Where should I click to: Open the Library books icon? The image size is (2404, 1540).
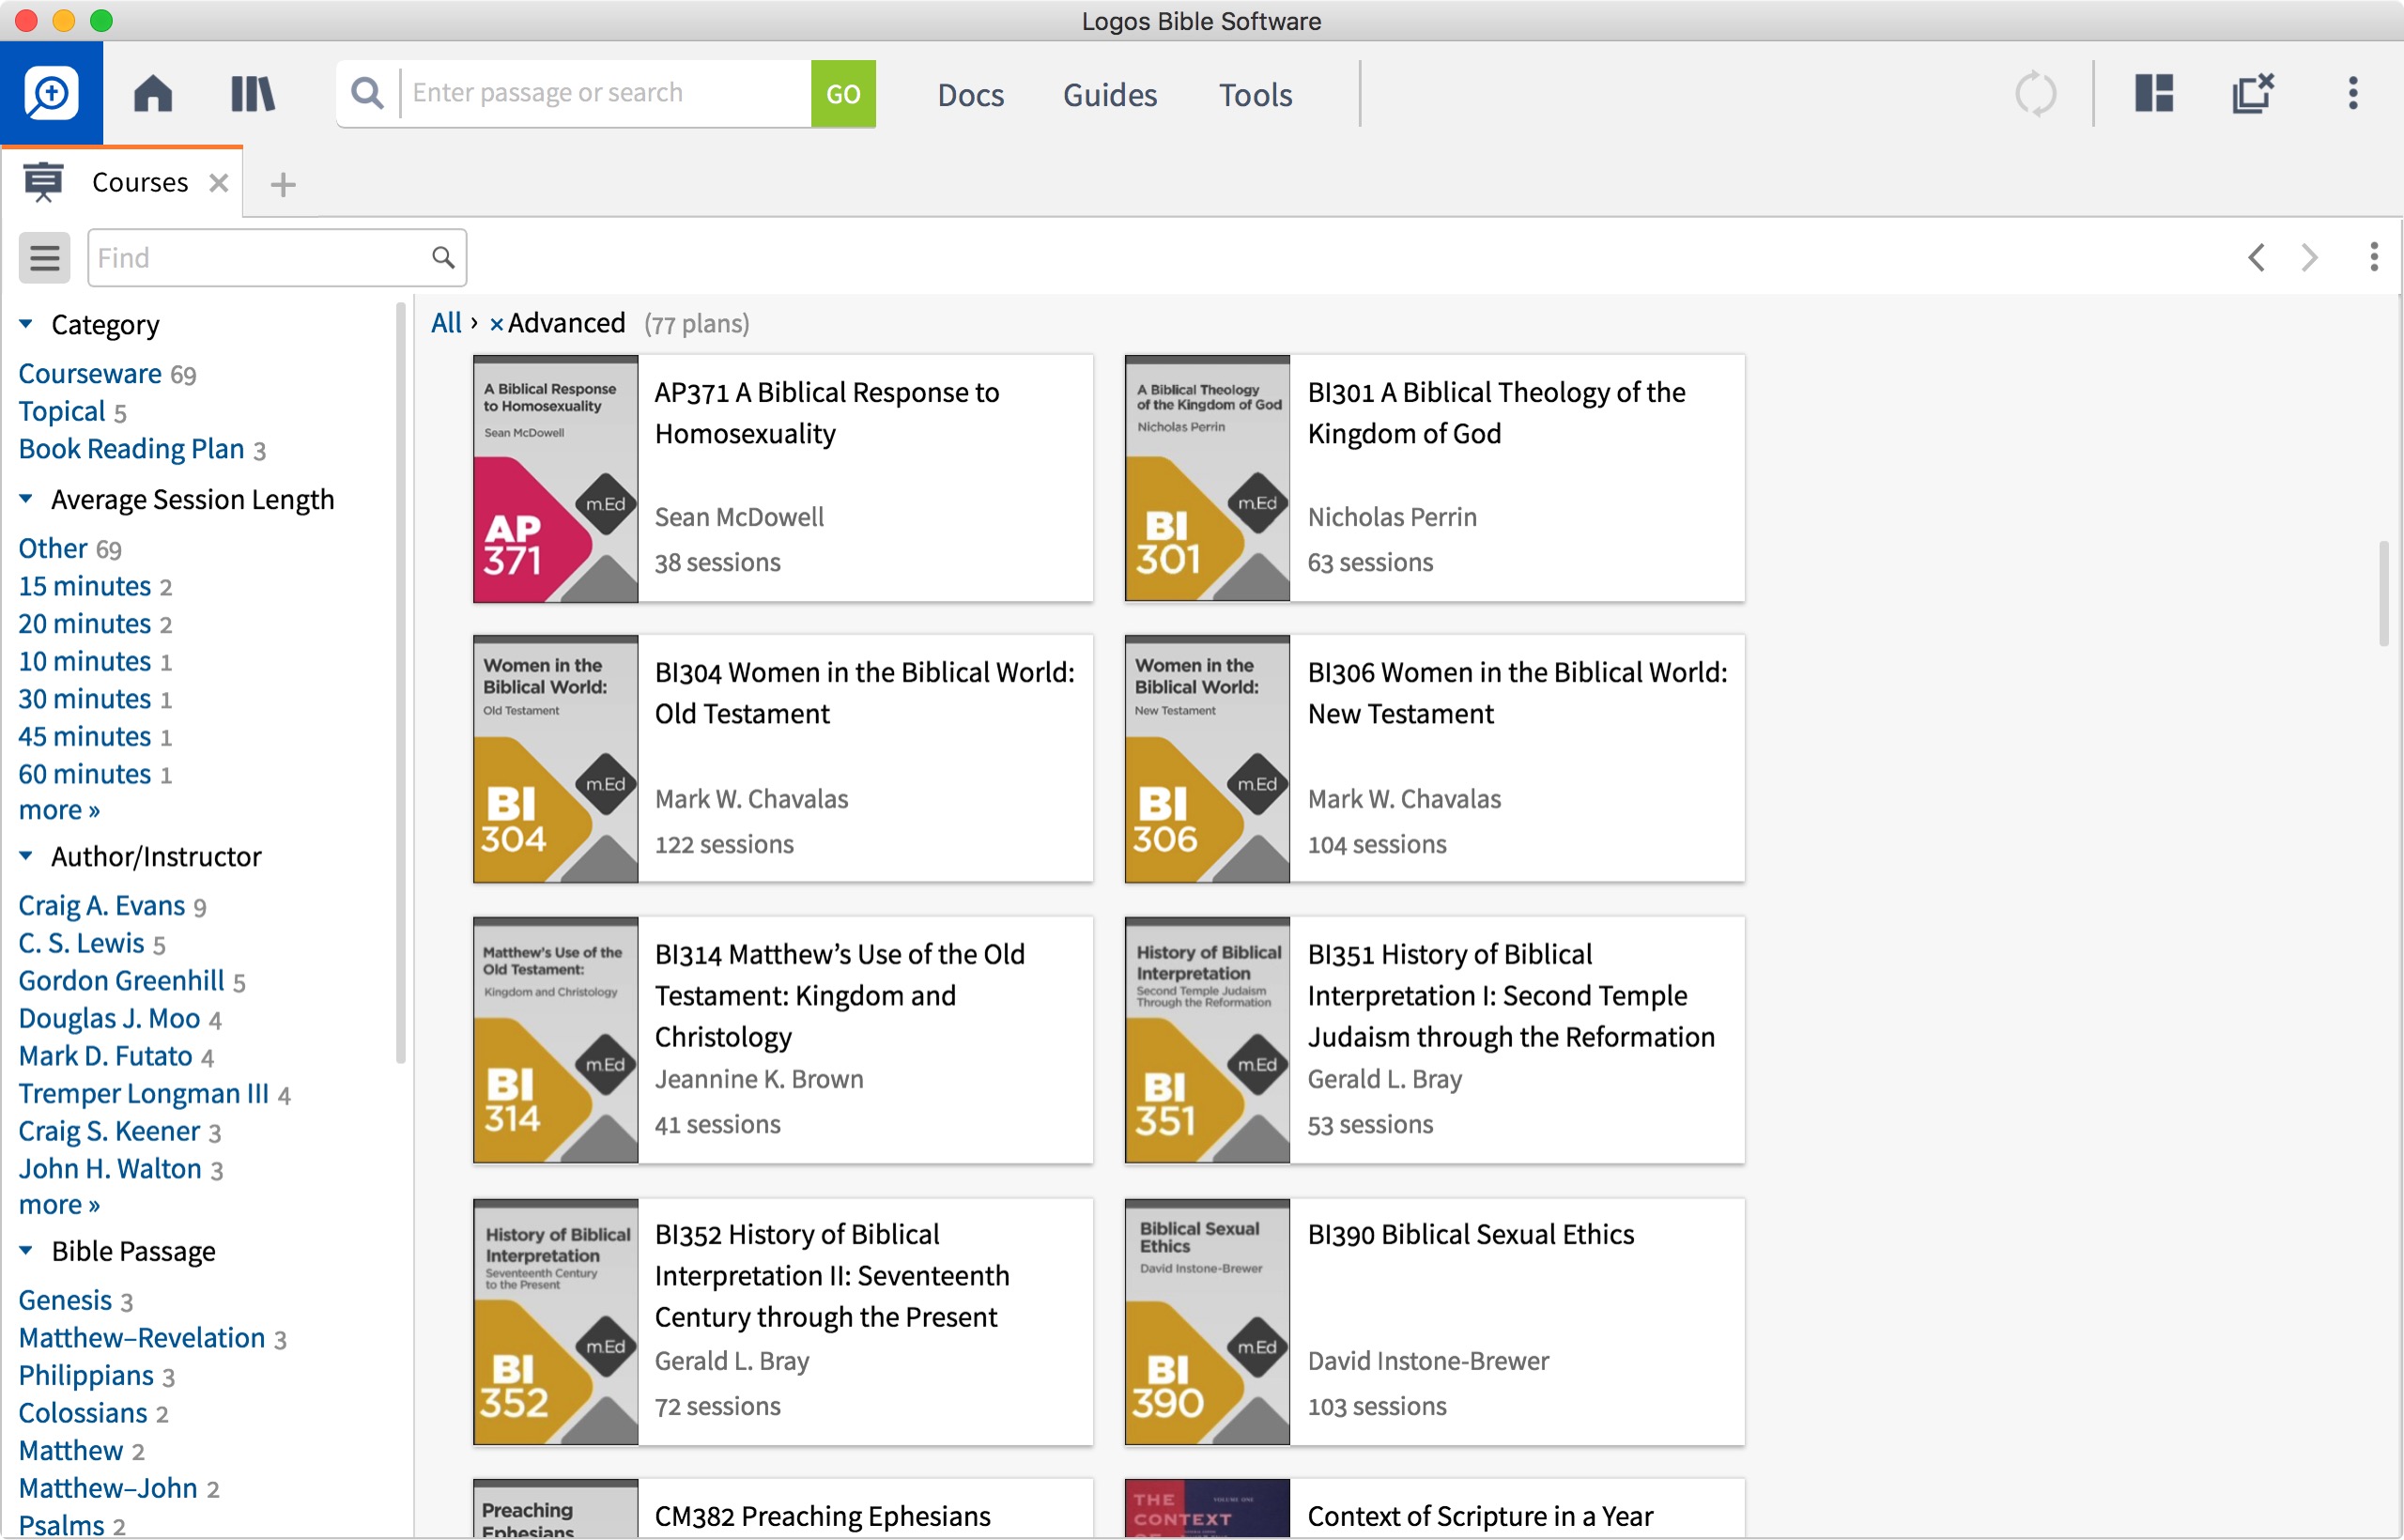(252, 94)
